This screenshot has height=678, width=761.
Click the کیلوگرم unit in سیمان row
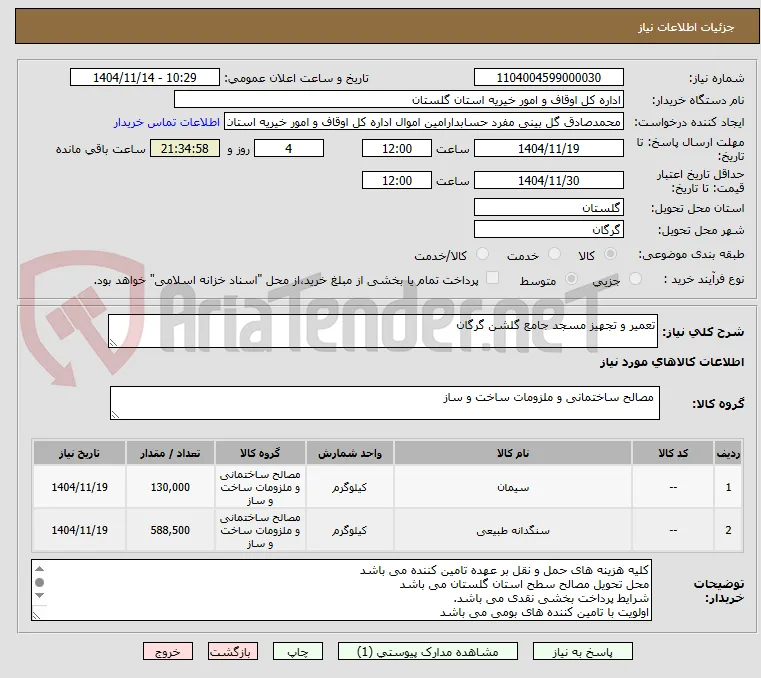pyautogui.click(x=349, y=487)
